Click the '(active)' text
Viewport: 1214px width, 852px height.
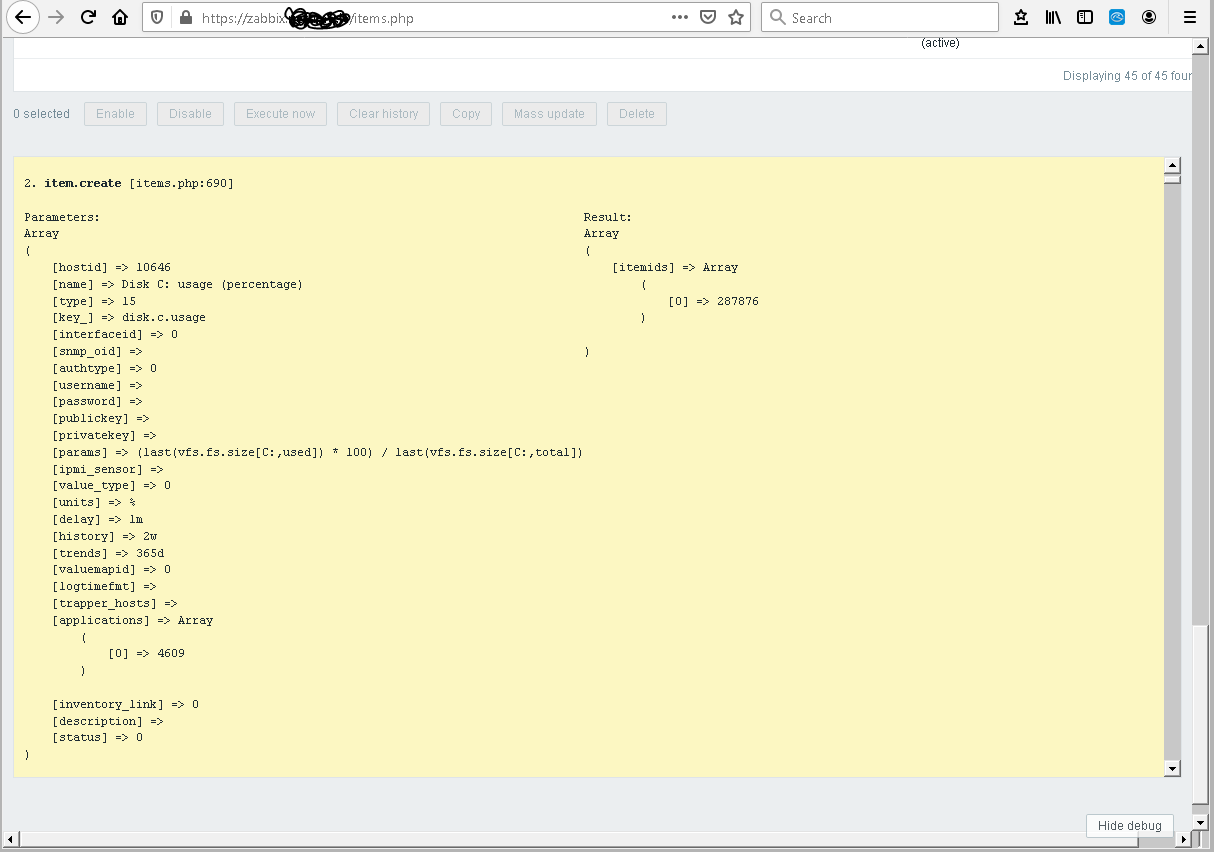click(940, 43)
